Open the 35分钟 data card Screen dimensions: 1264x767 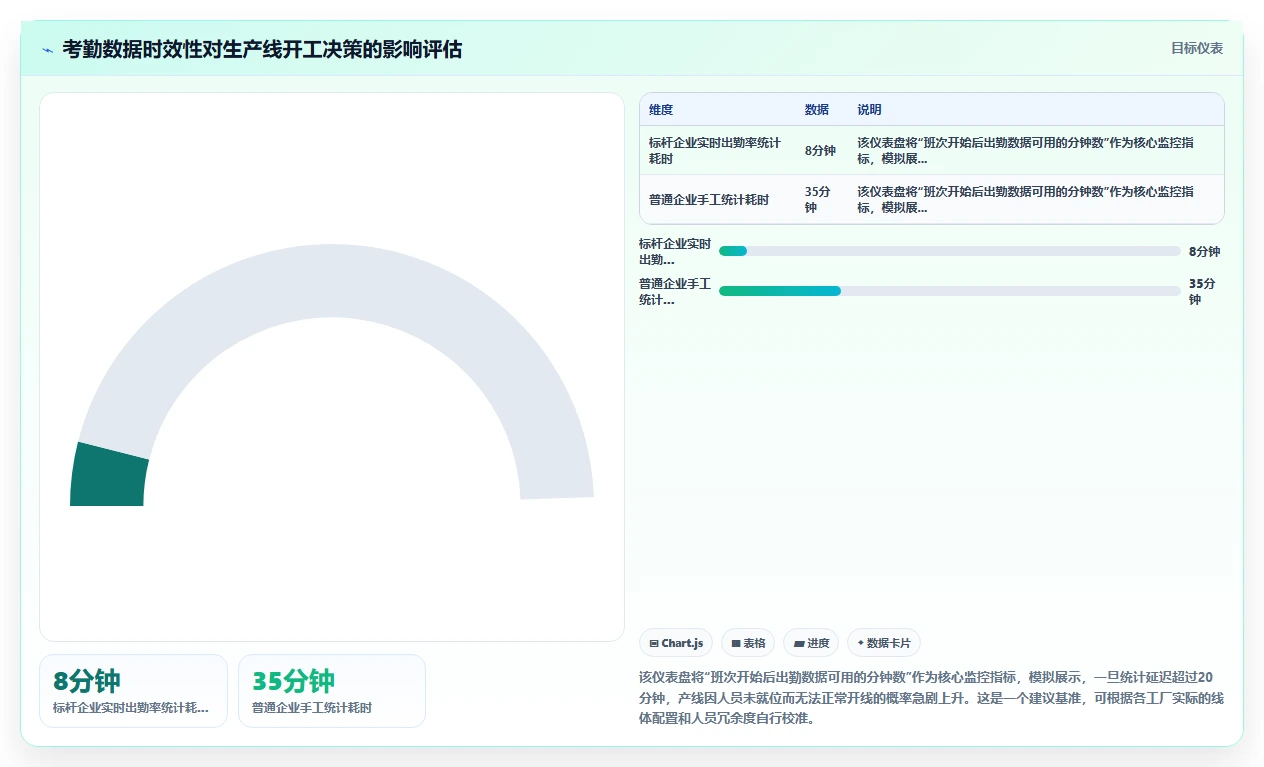[x=332, y=691]
